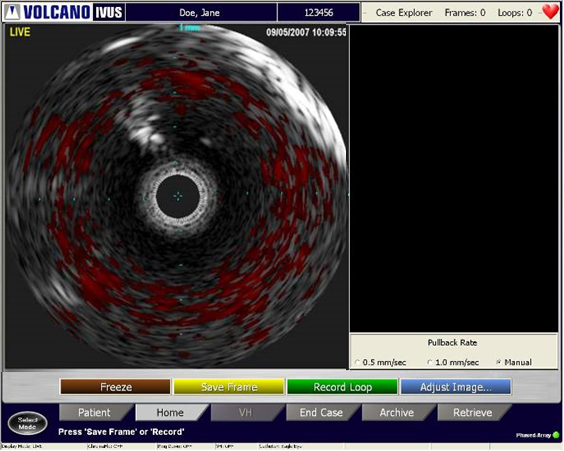
Task: Click the red heart icon
Action: click(550, 12)
